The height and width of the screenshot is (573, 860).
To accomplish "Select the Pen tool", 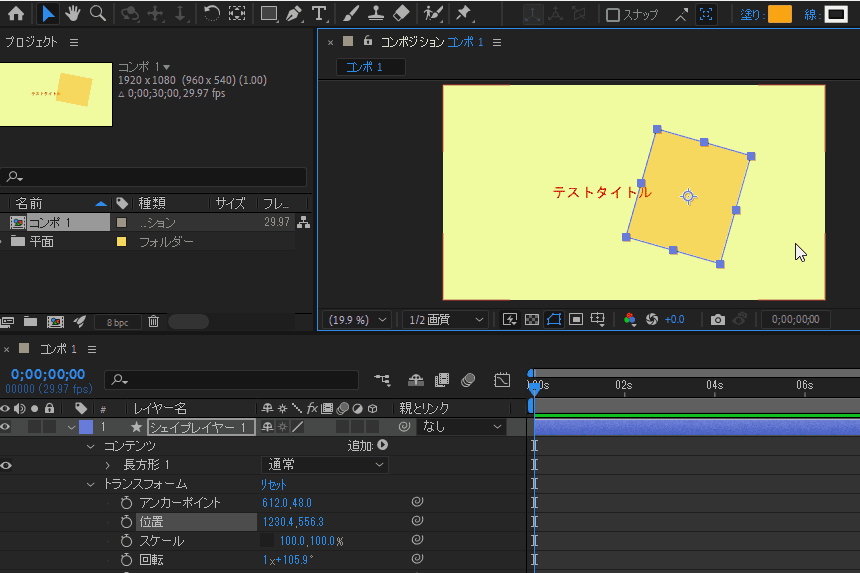I will click(294, 13).
